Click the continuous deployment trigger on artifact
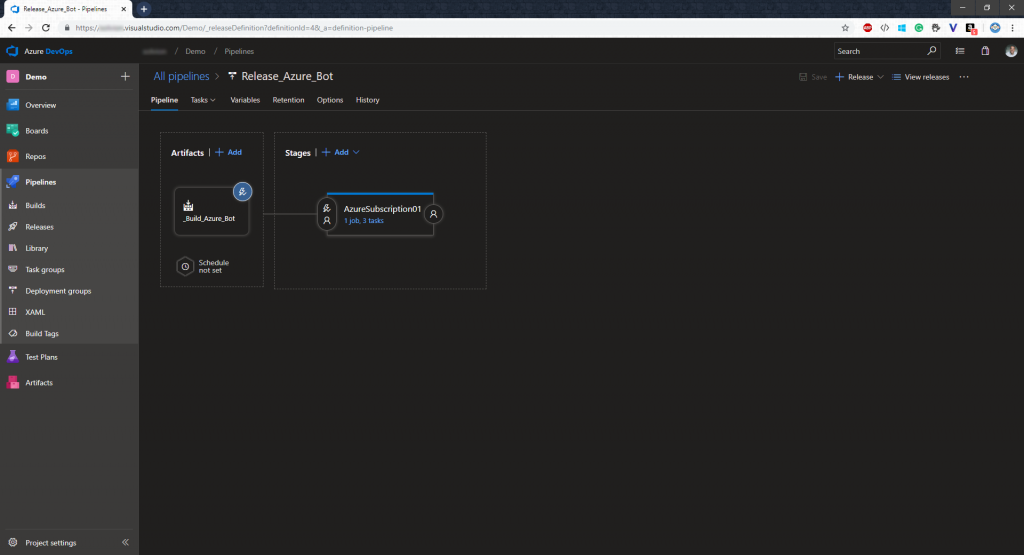Screen dimensions: 1024x555 [x=242, y=191]
